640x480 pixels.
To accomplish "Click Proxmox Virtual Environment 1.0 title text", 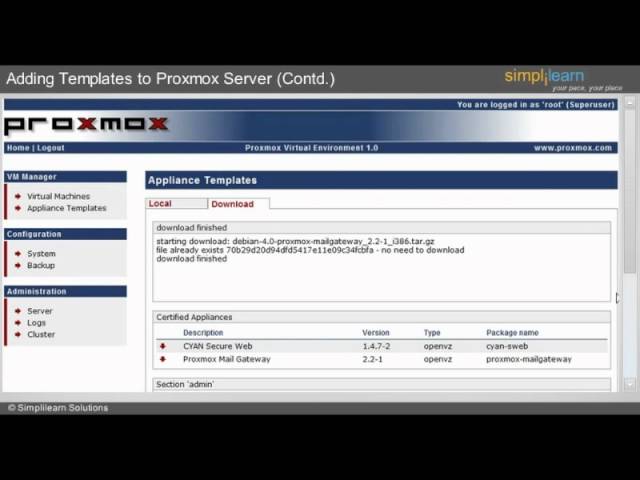I will point(311,148).
